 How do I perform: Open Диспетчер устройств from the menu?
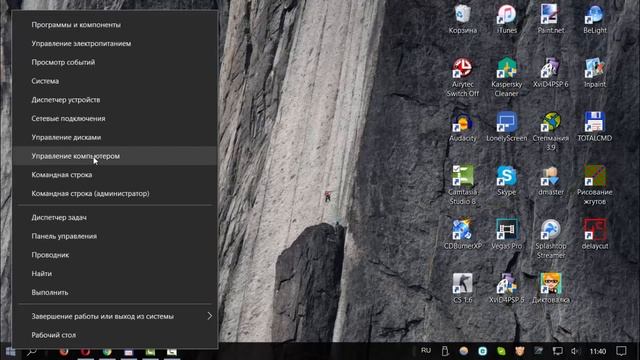[x=115, y=100]
